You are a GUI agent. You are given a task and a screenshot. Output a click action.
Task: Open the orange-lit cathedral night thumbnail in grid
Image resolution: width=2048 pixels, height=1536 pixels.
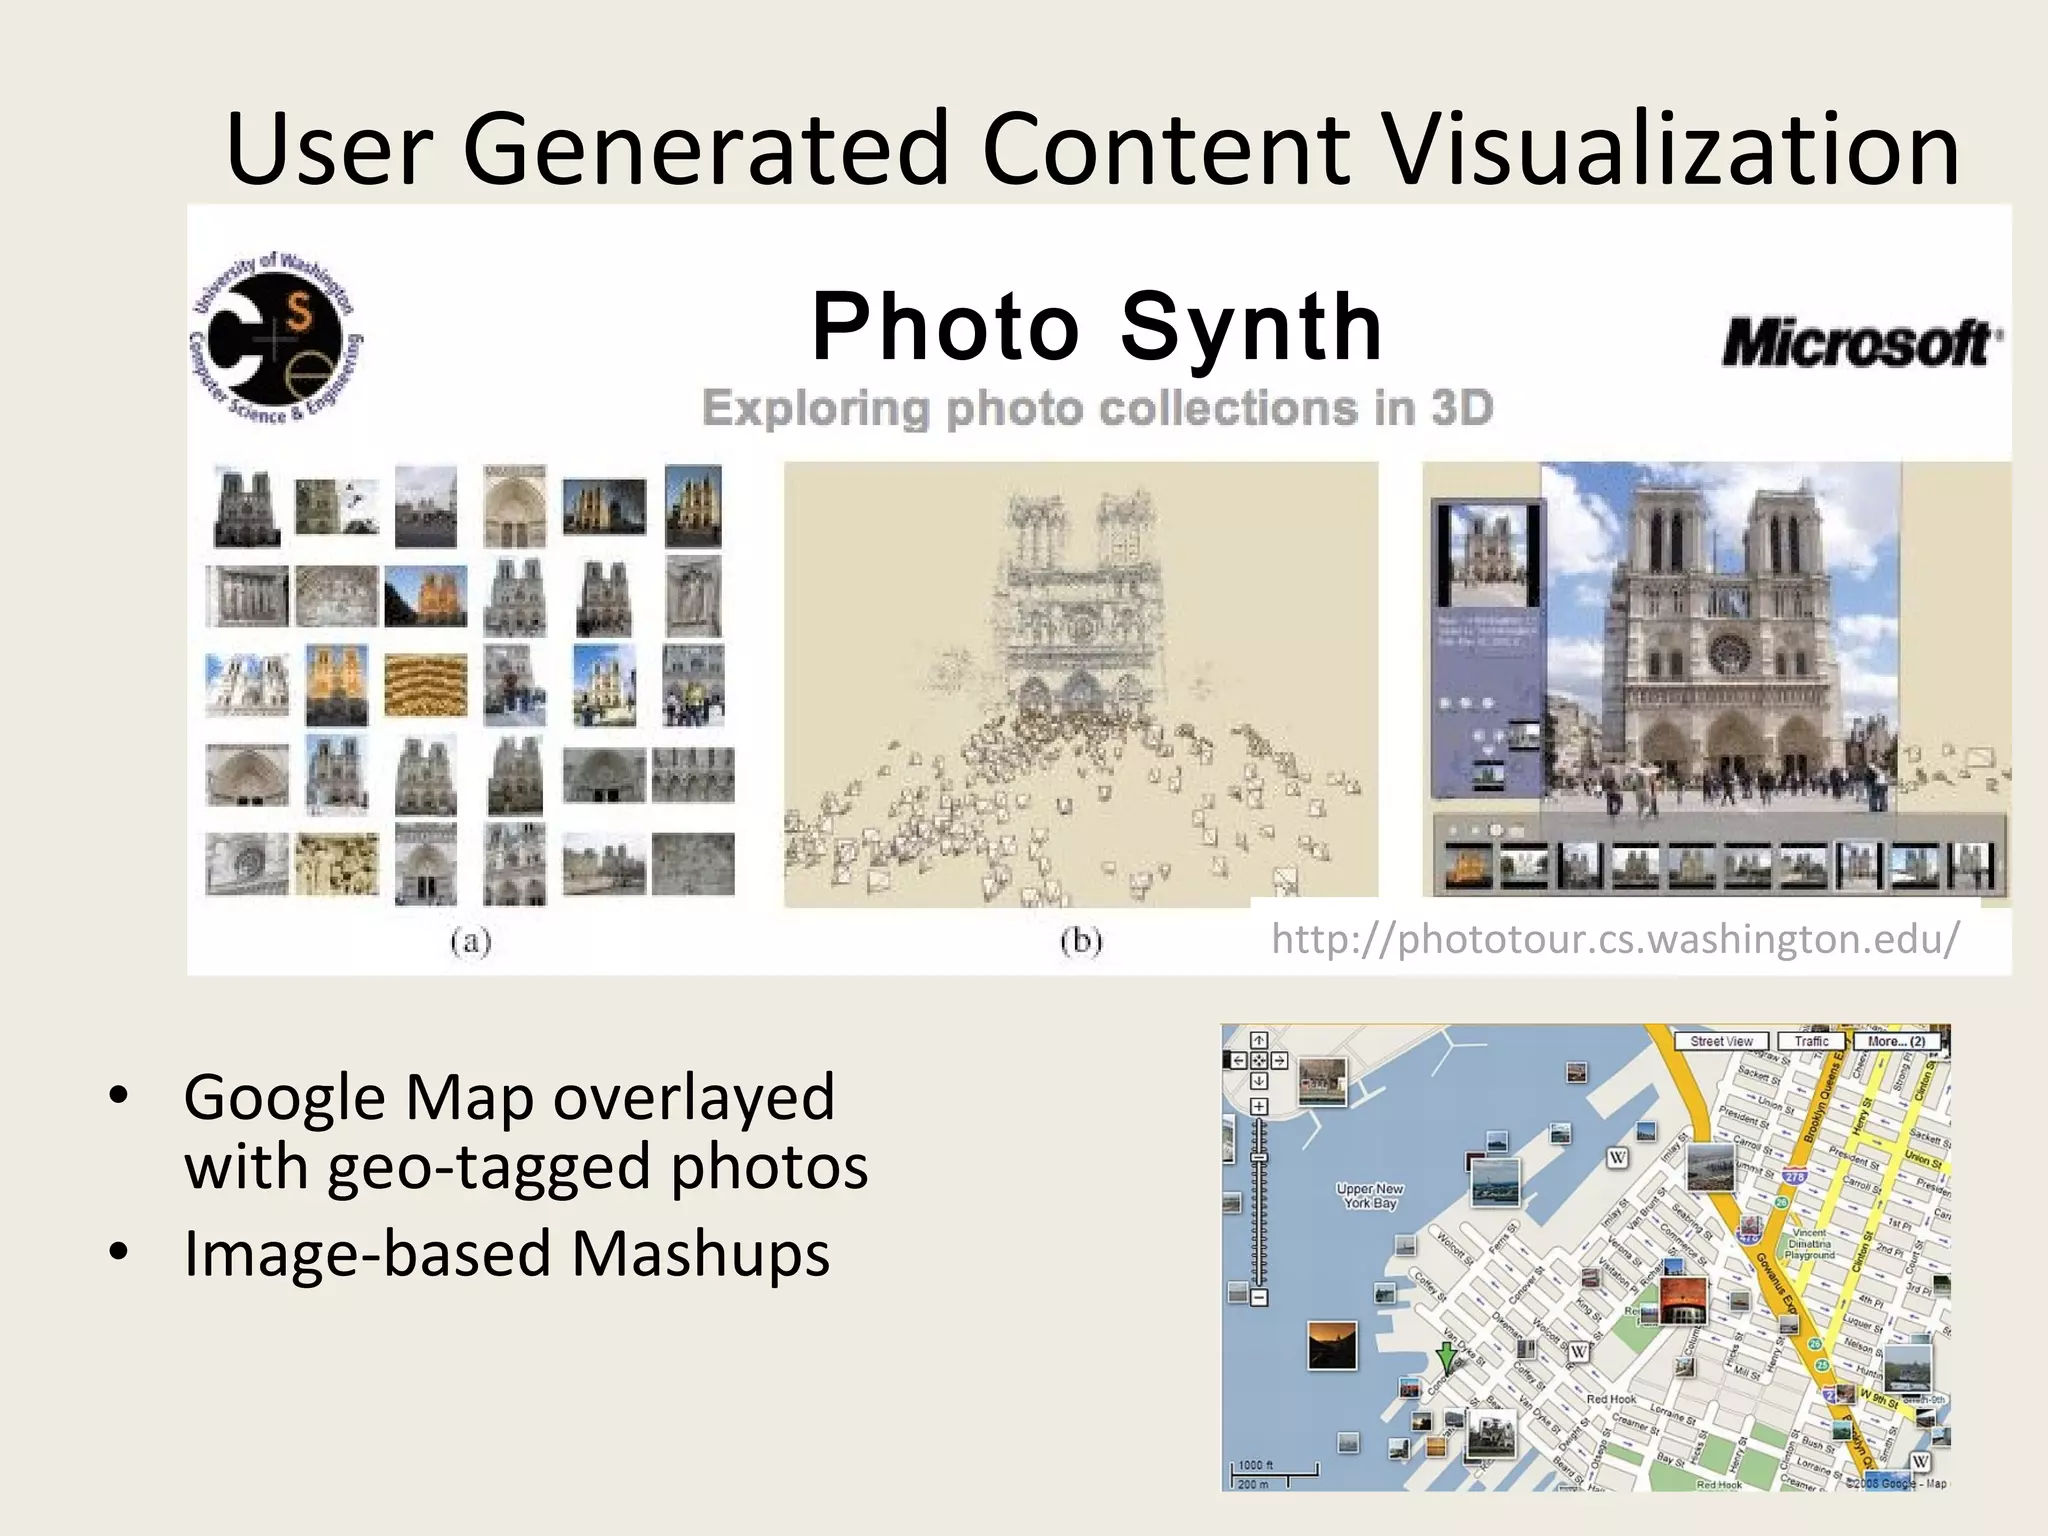(426, 596)
